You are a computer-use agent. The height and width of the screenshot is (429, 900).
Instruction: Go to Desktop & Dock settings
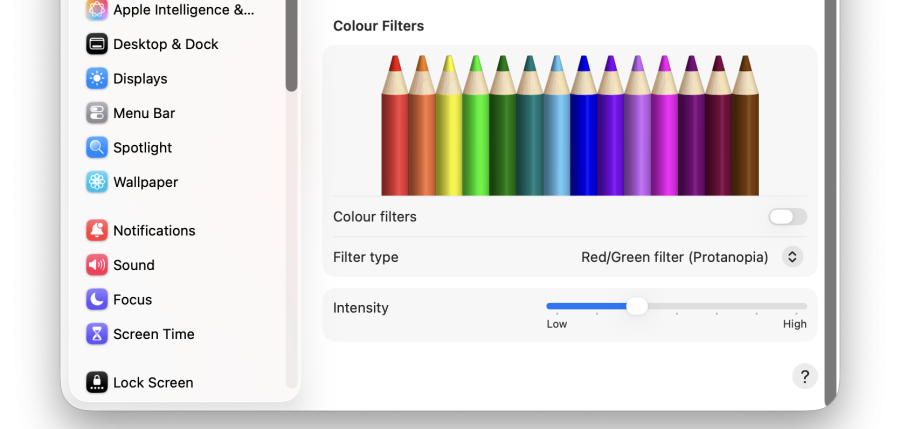pos(165,44)
